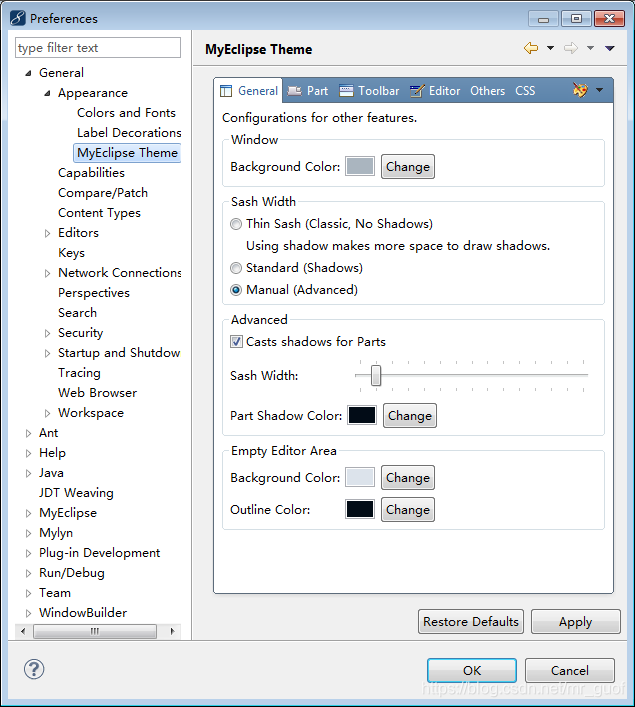Select Perspectives in tree
635x707 pixels.
pyautogui.click(x=94, y=293)
